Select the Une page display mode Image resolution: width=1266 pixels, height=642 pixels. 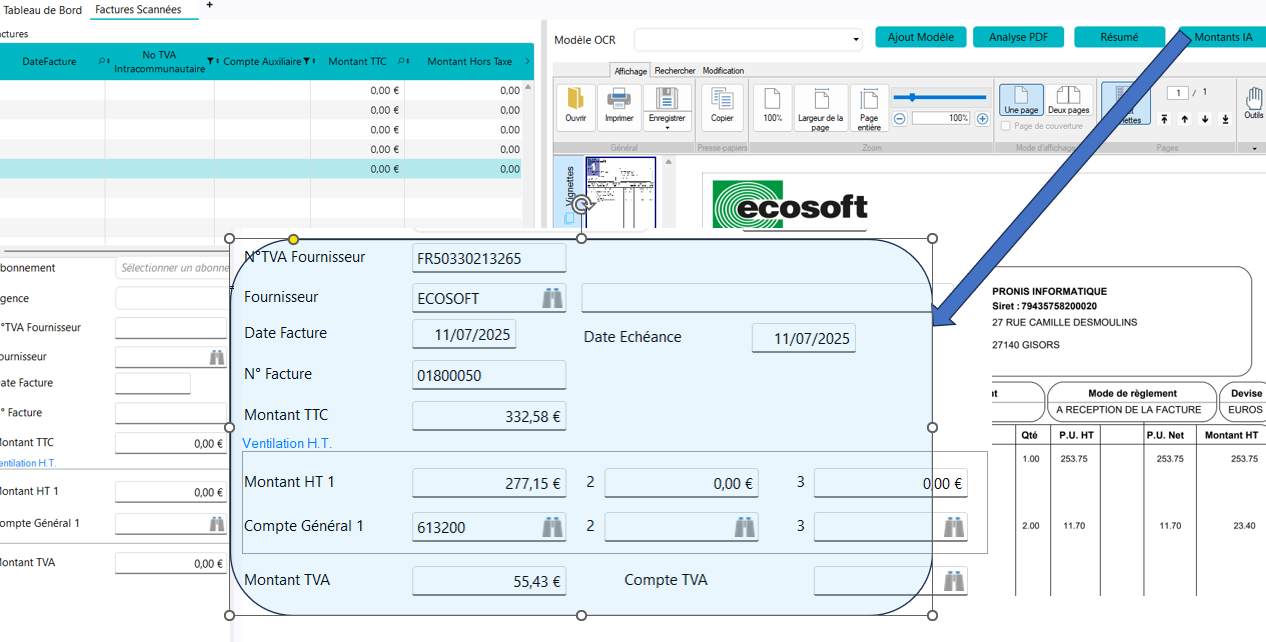[1021, 101]
